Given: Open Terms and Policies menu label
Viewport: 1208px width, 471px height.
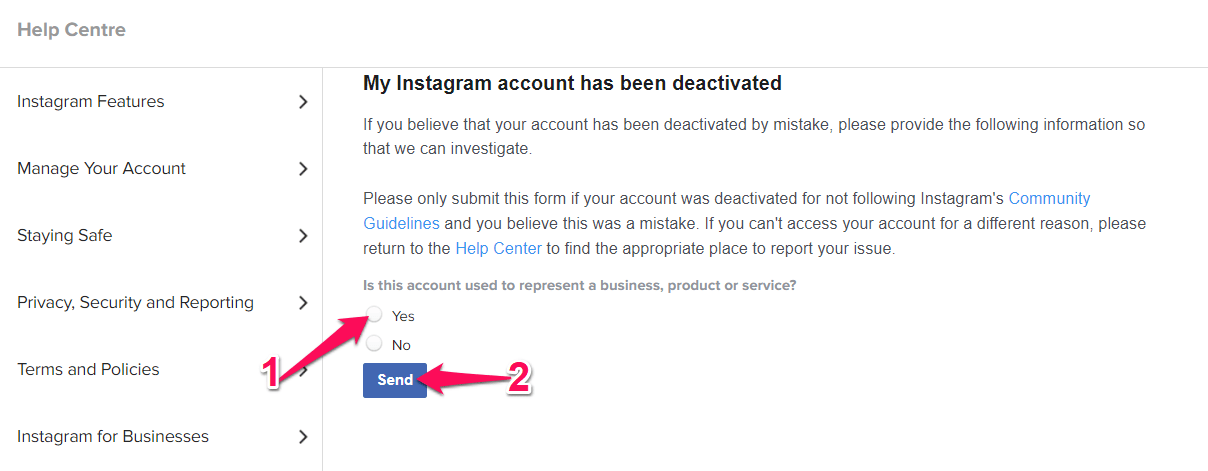Looking at the screenshot, I should coord(88,370).
